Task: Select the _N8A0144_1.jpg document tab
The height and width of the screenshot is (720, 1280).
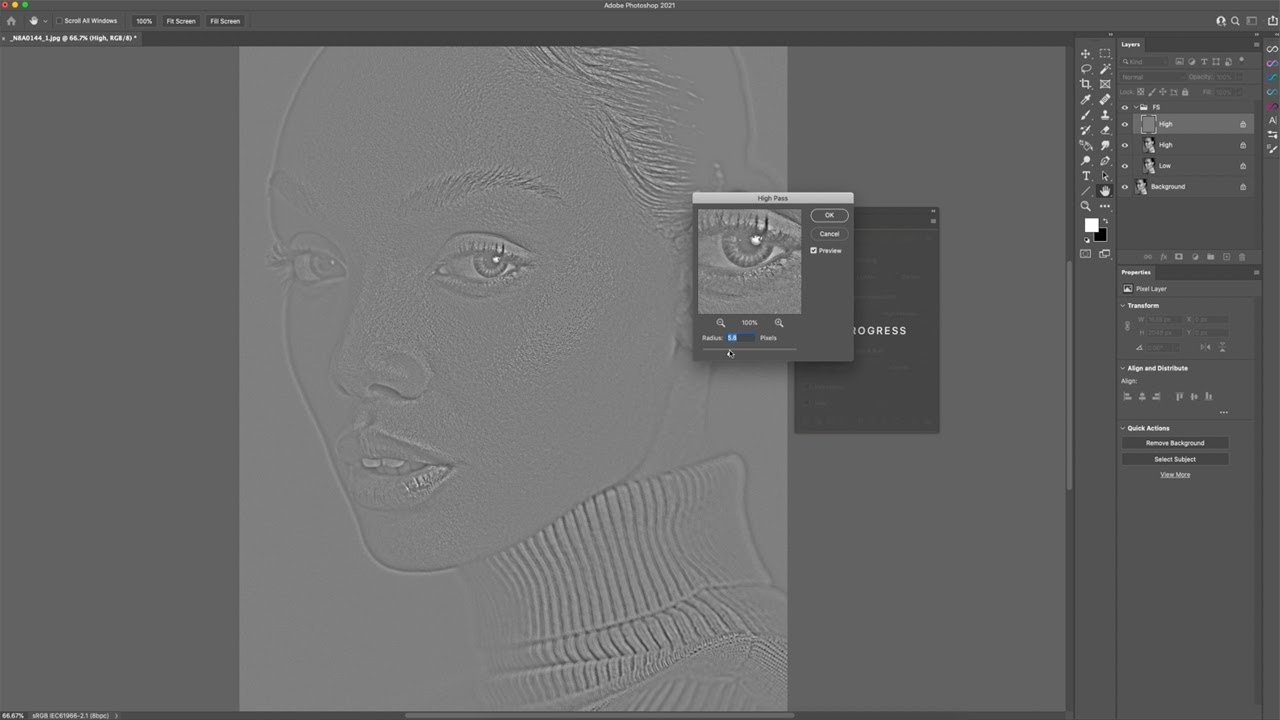Action: tap(73, 38)
